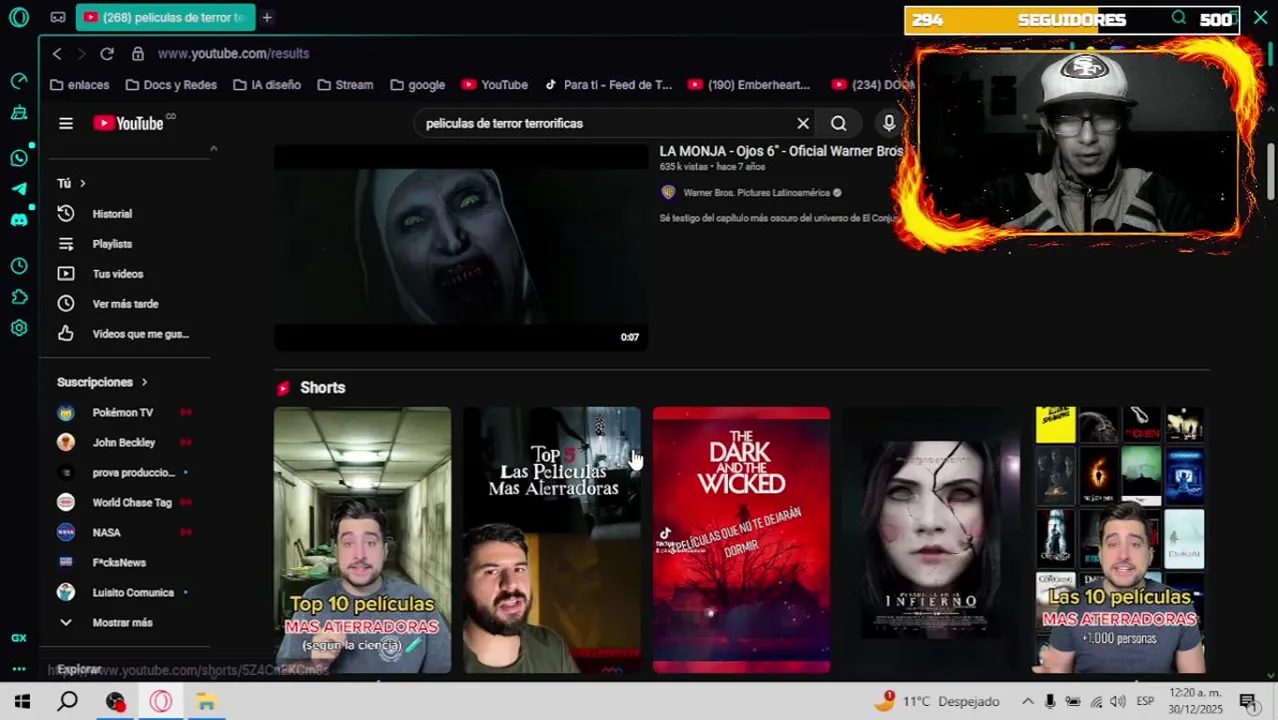Viewport: 1278px width, 720px height.
Task: Submit search with magnifier button
Action: (x=838, y=123)
